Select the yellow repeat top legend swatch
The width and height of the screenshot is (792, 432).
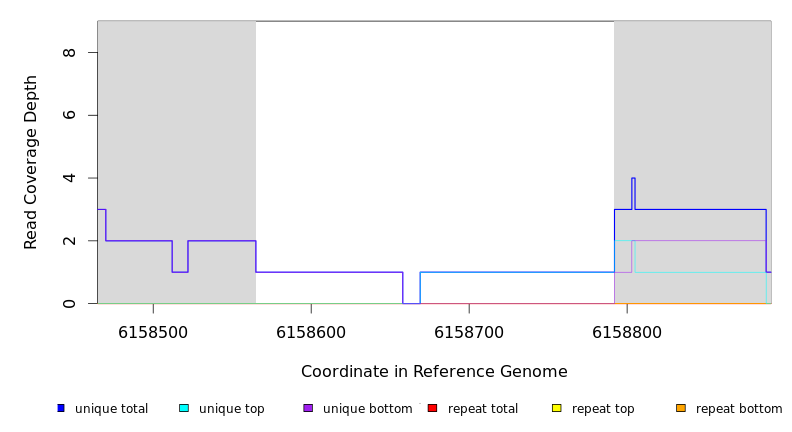pos(557,408)
